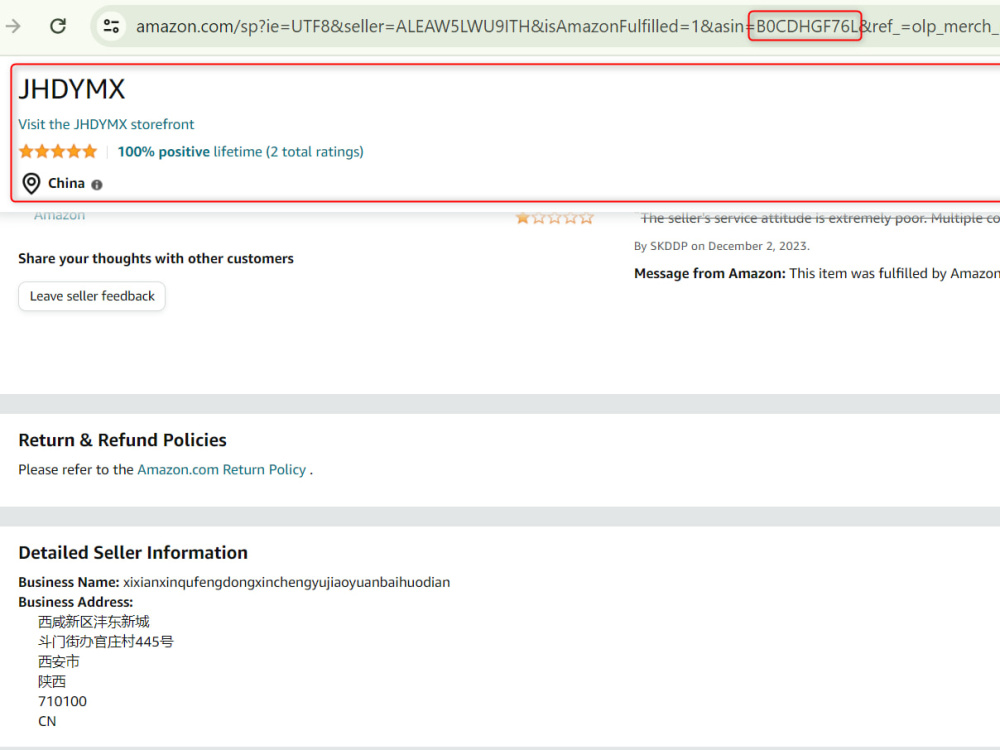
Task: Select the JHDYMX seller name heading
Action: point(72,89)
